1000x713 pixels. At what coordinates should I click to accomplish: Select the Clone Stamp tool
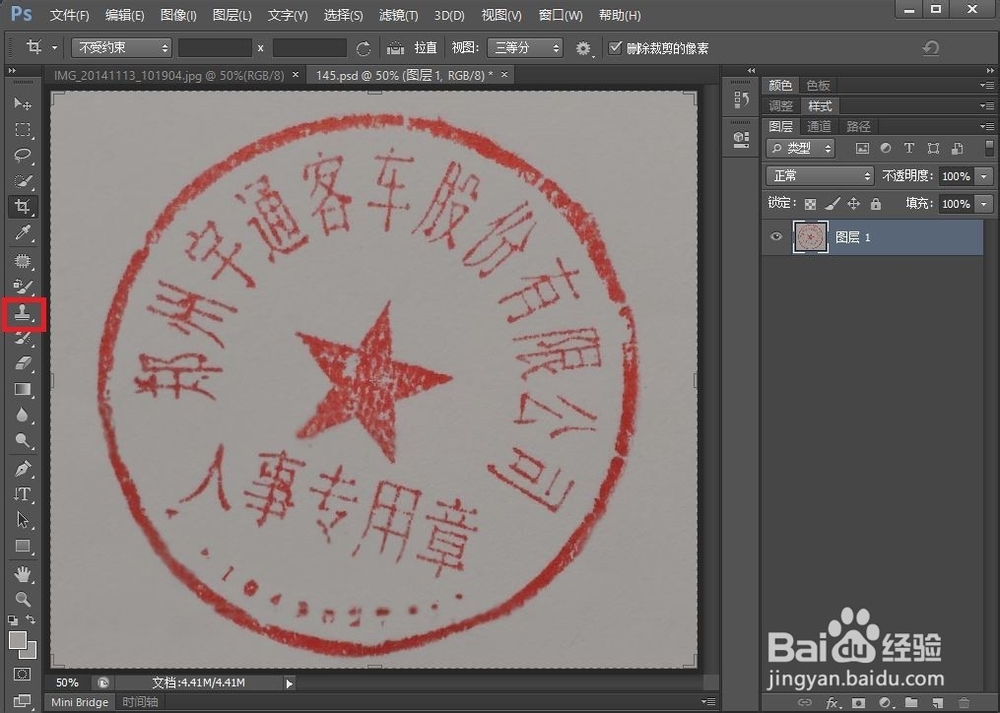point(23,313)
